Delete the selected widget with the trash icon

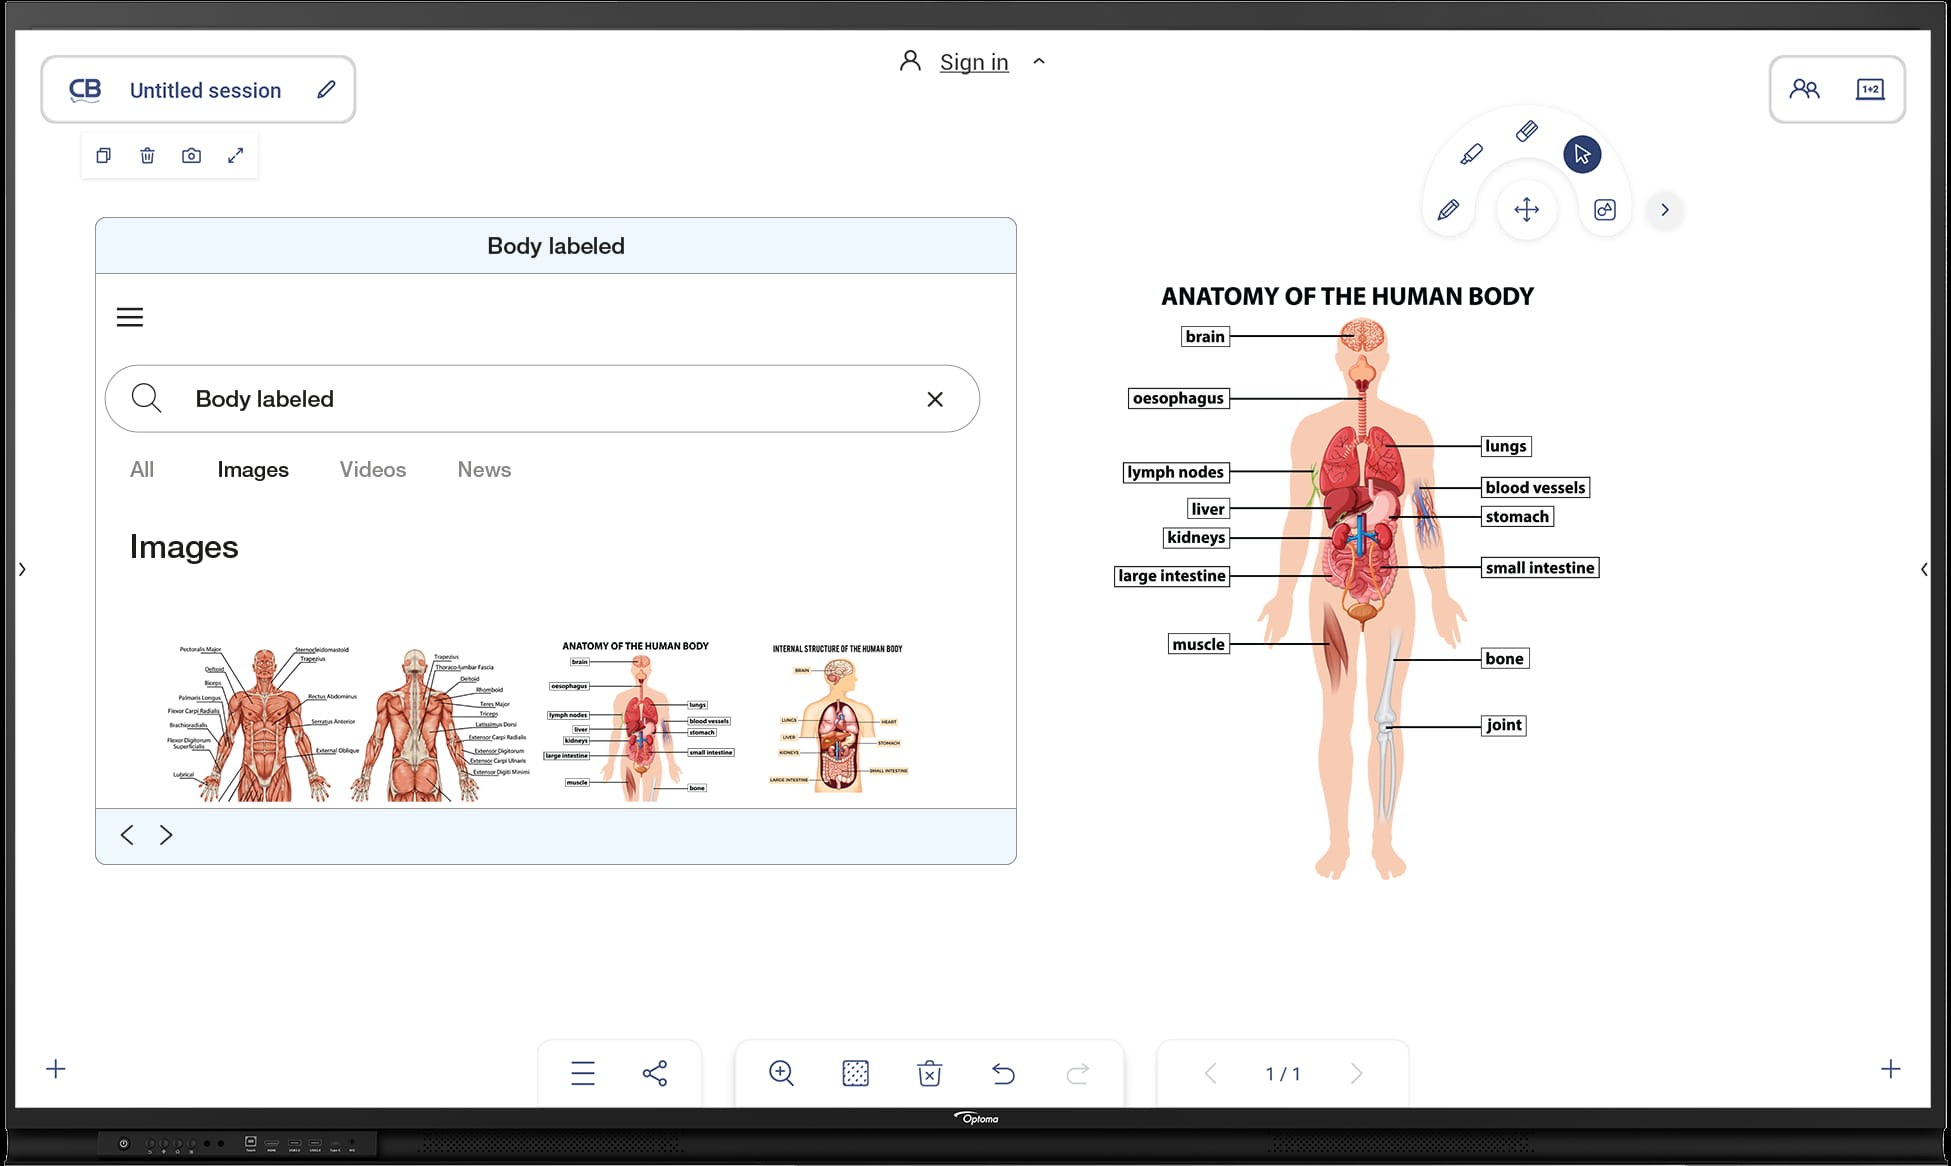click(x=147, y=156)
